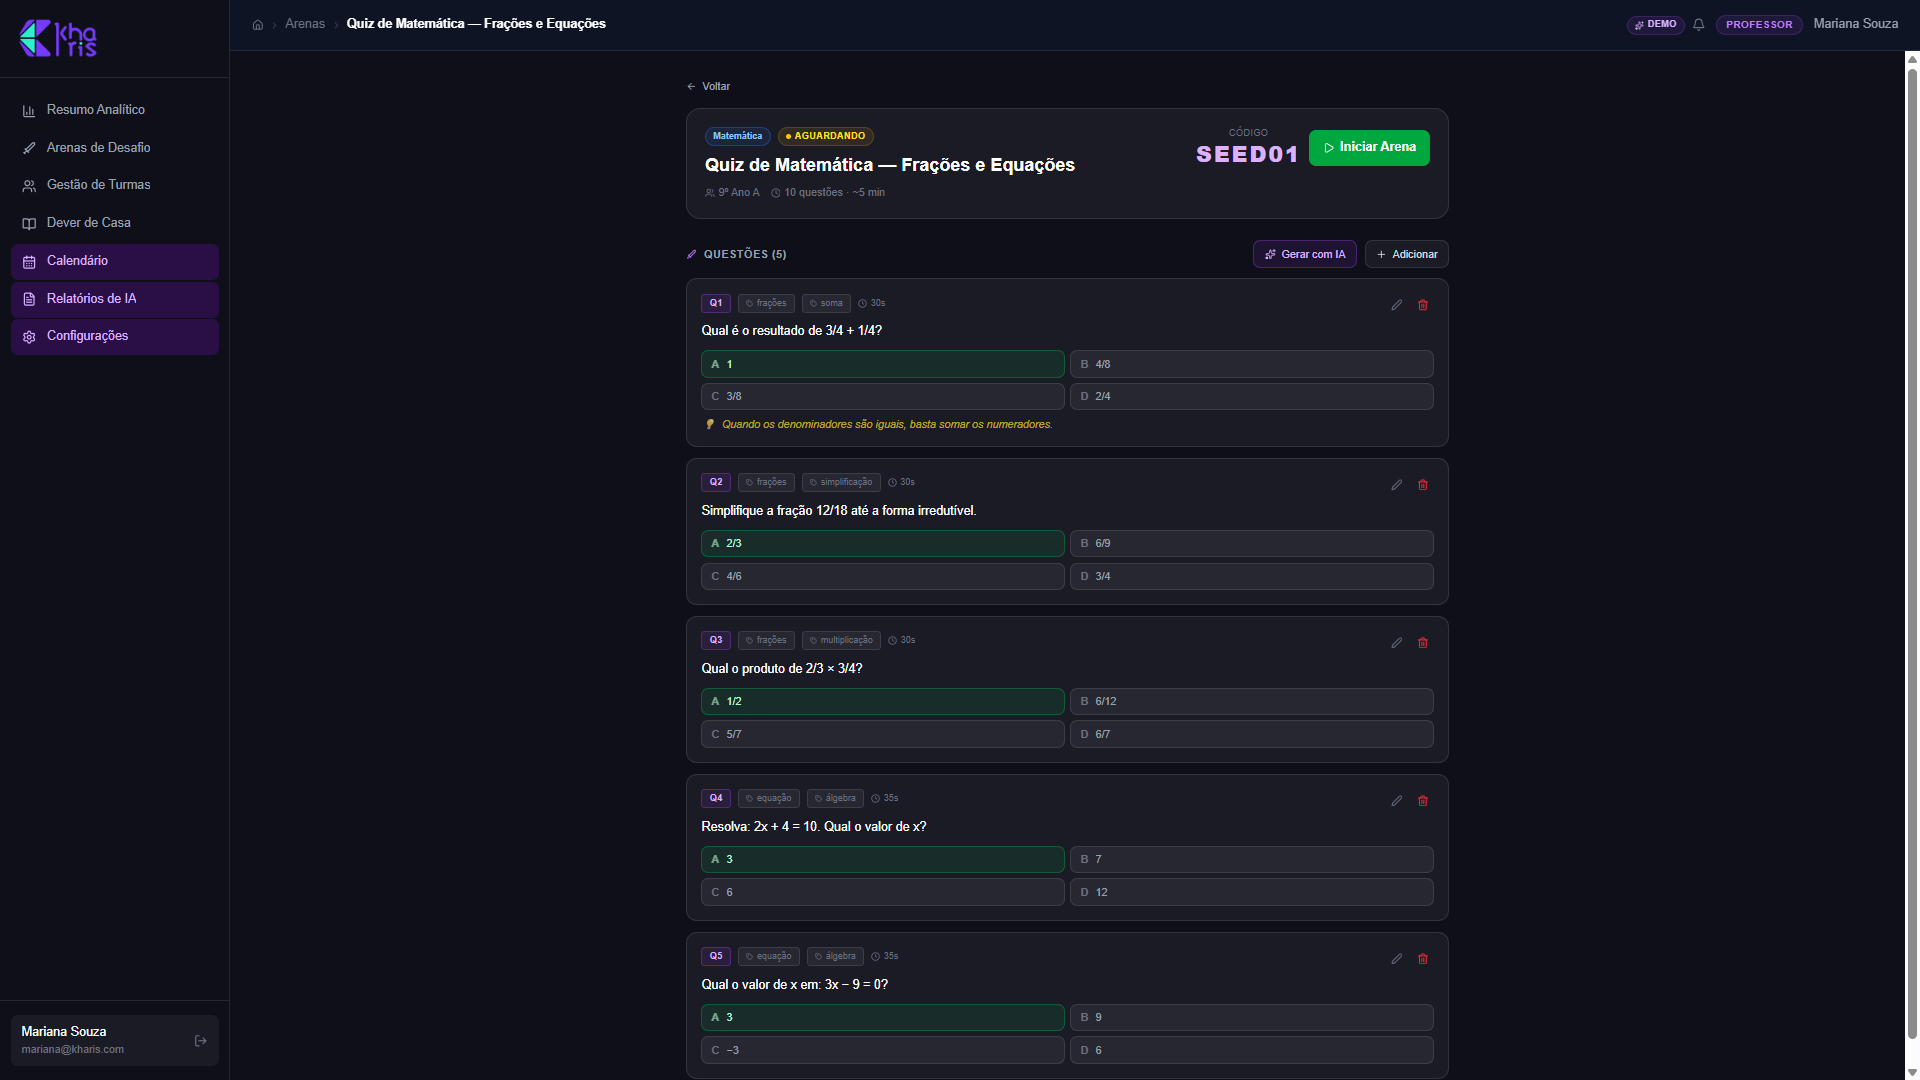Click the Q1 hint about denominadores iguais

(887, 425)
